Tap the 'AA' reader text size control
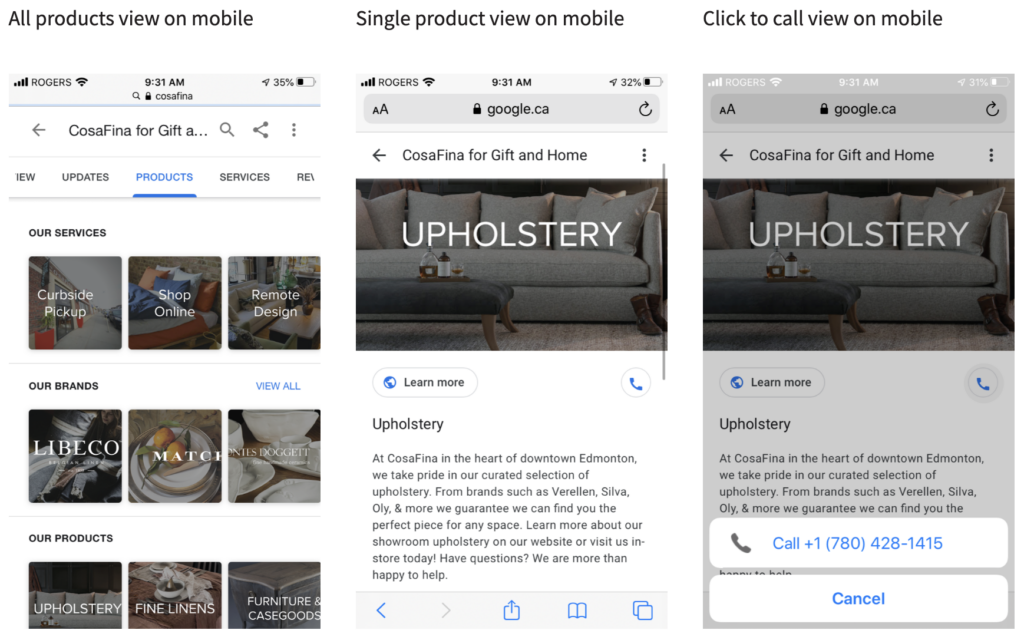This screenshot has height=640, width=1024. pyautogui.click(x=380, y=110)
